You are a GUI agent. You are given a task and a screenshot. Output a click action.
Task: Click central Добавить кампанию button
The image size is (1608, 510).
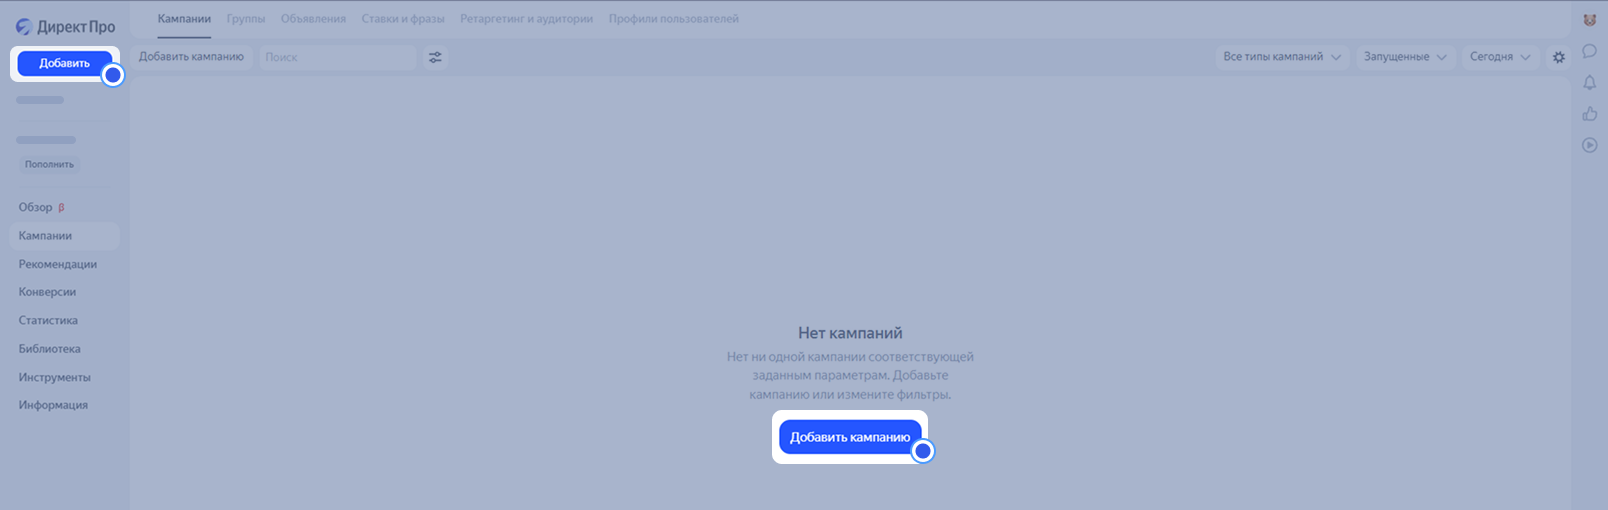click(850, 437)
